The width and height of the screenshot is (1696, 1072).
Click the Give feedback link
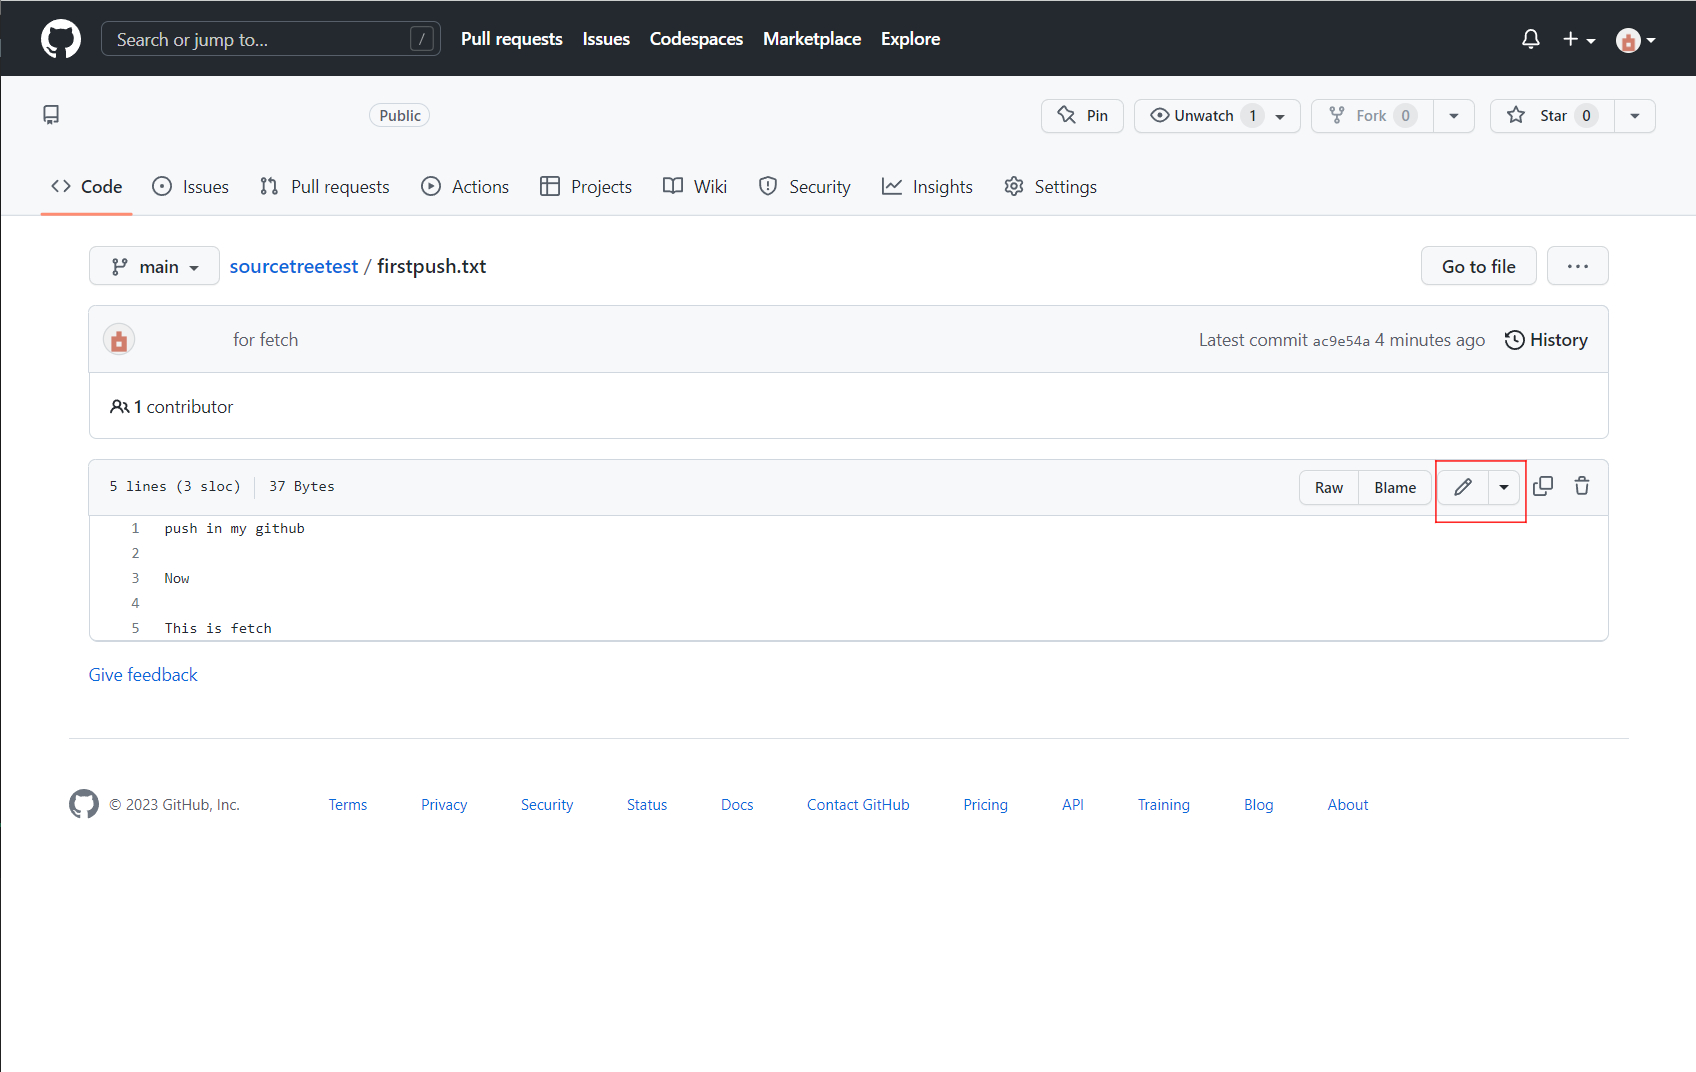point(143,675)
